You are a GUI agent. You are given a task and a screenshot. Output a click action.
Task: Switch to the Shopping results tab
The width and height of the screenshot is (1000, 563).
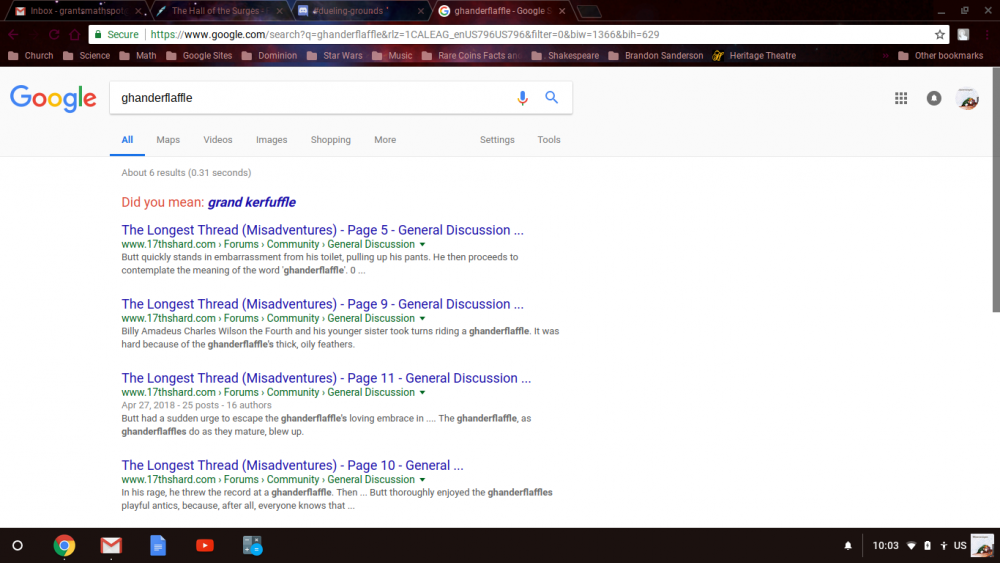(x=330, y=140)
